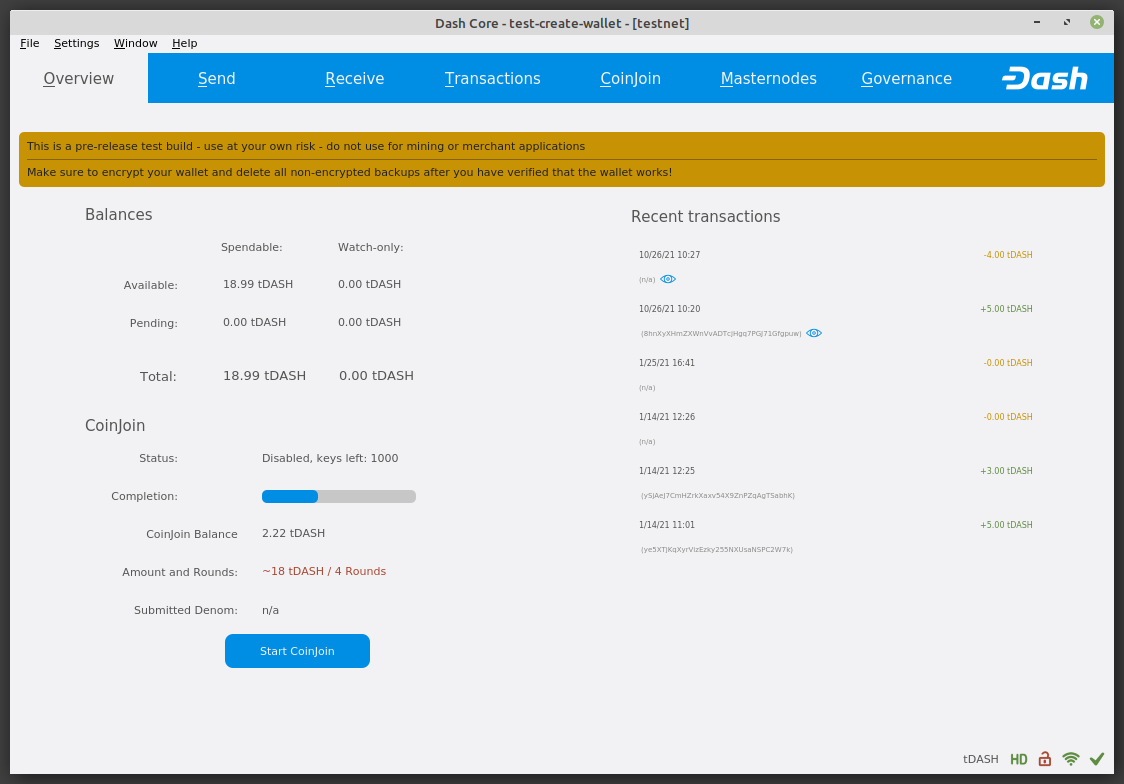
Task: Open the Receive tab
Action: pyautogui.click(x=354, y=79)
